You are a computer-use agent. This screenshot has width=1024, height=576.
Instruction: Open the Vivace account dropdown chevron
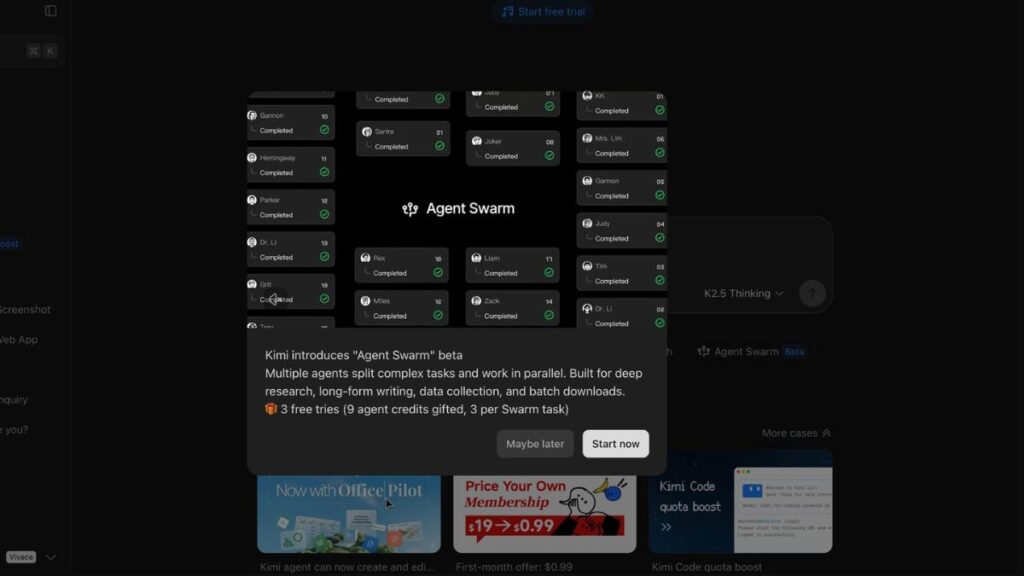point(50,557)
